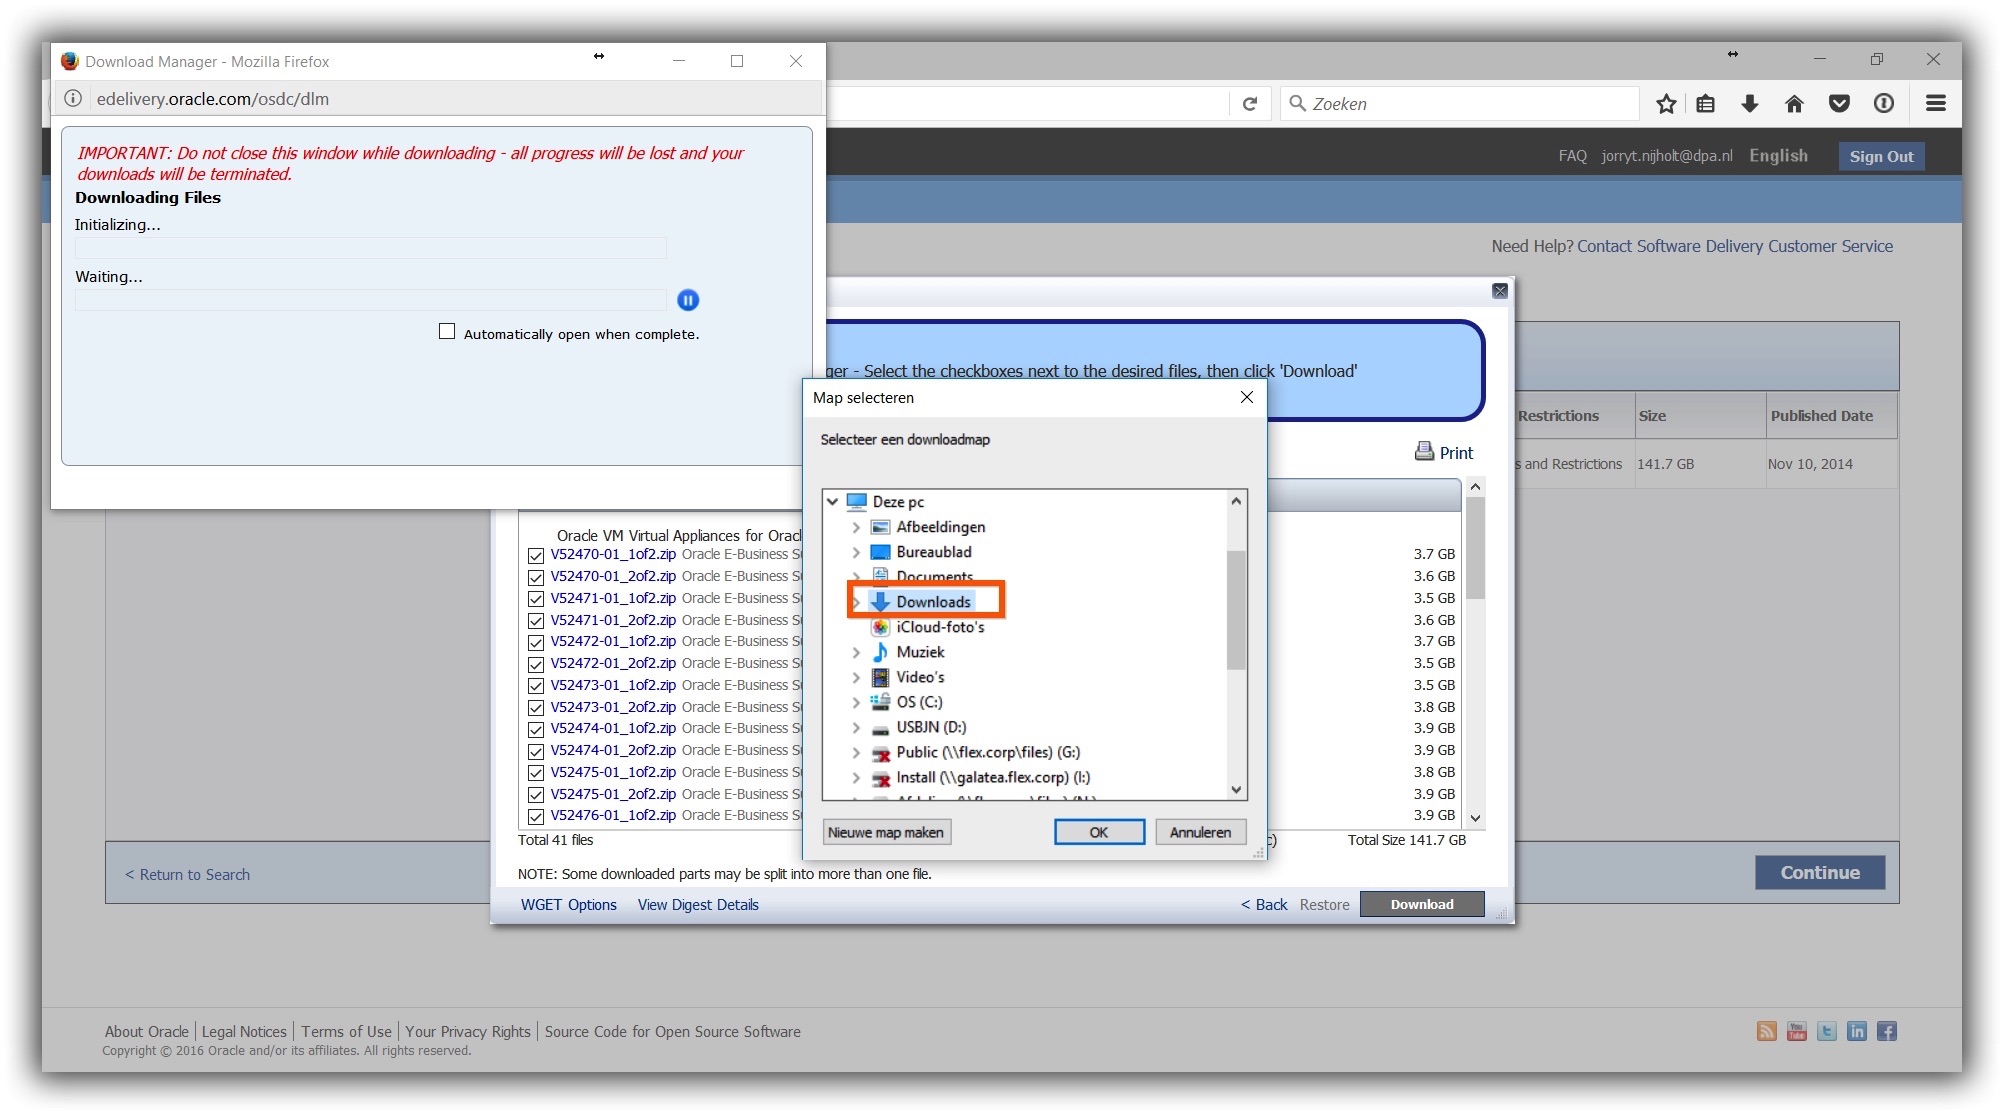Screen dimensions: 2004x1114
Task: Select OS (C:) drive in tree
Action: point(918,702)
